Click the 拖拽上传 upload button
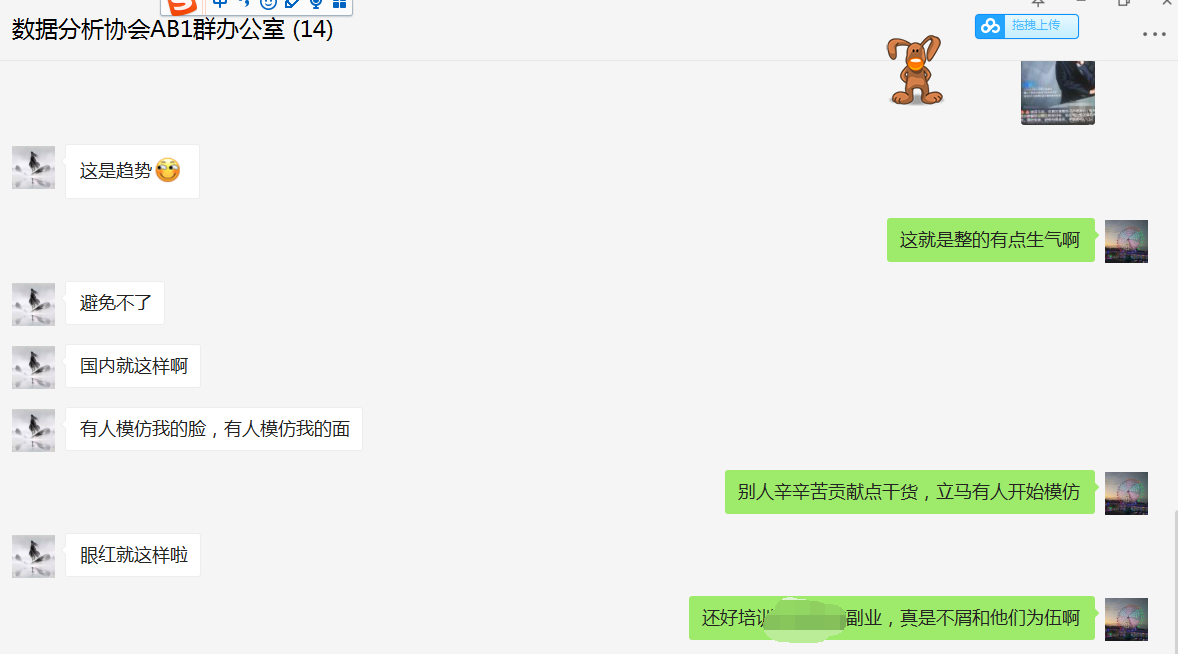Viewport: 1178px width, 654px height. (1027, 26)
